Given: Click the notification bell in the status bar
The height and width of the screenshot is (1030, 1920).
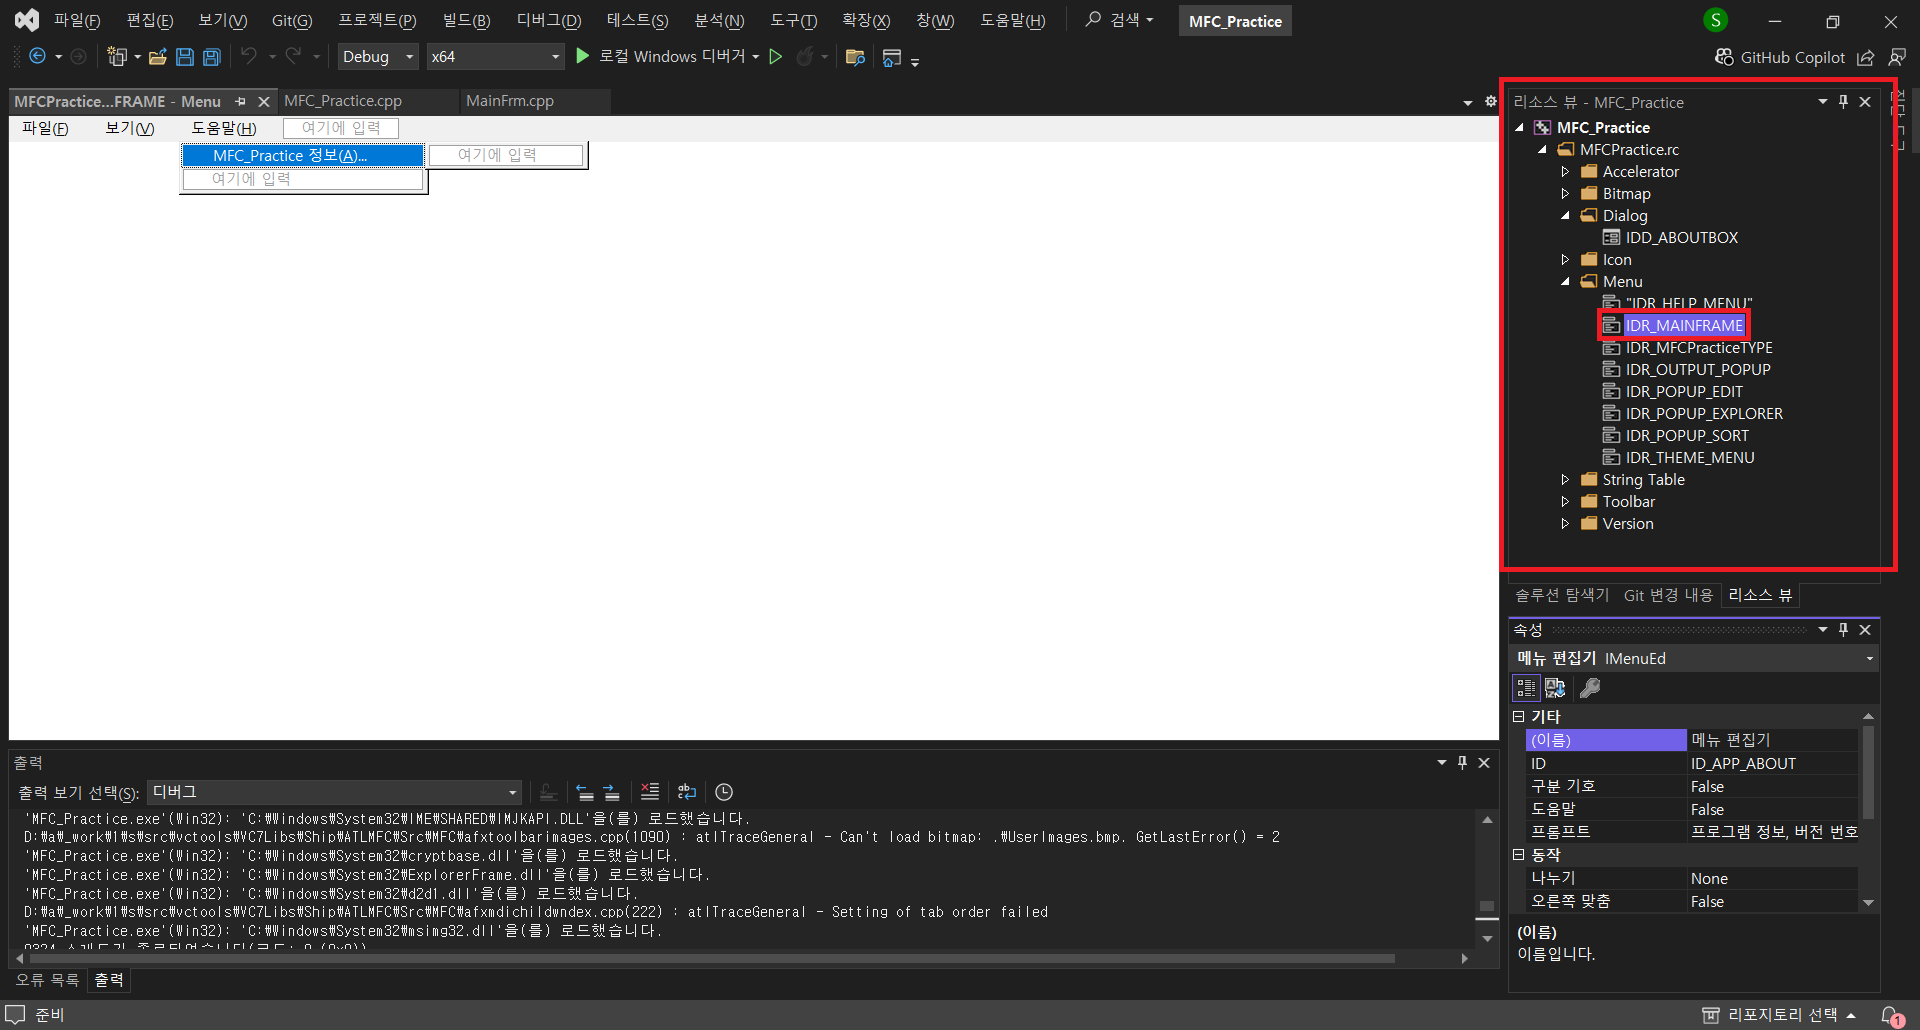Looking at the screenshot, I should [1891, 1015].
